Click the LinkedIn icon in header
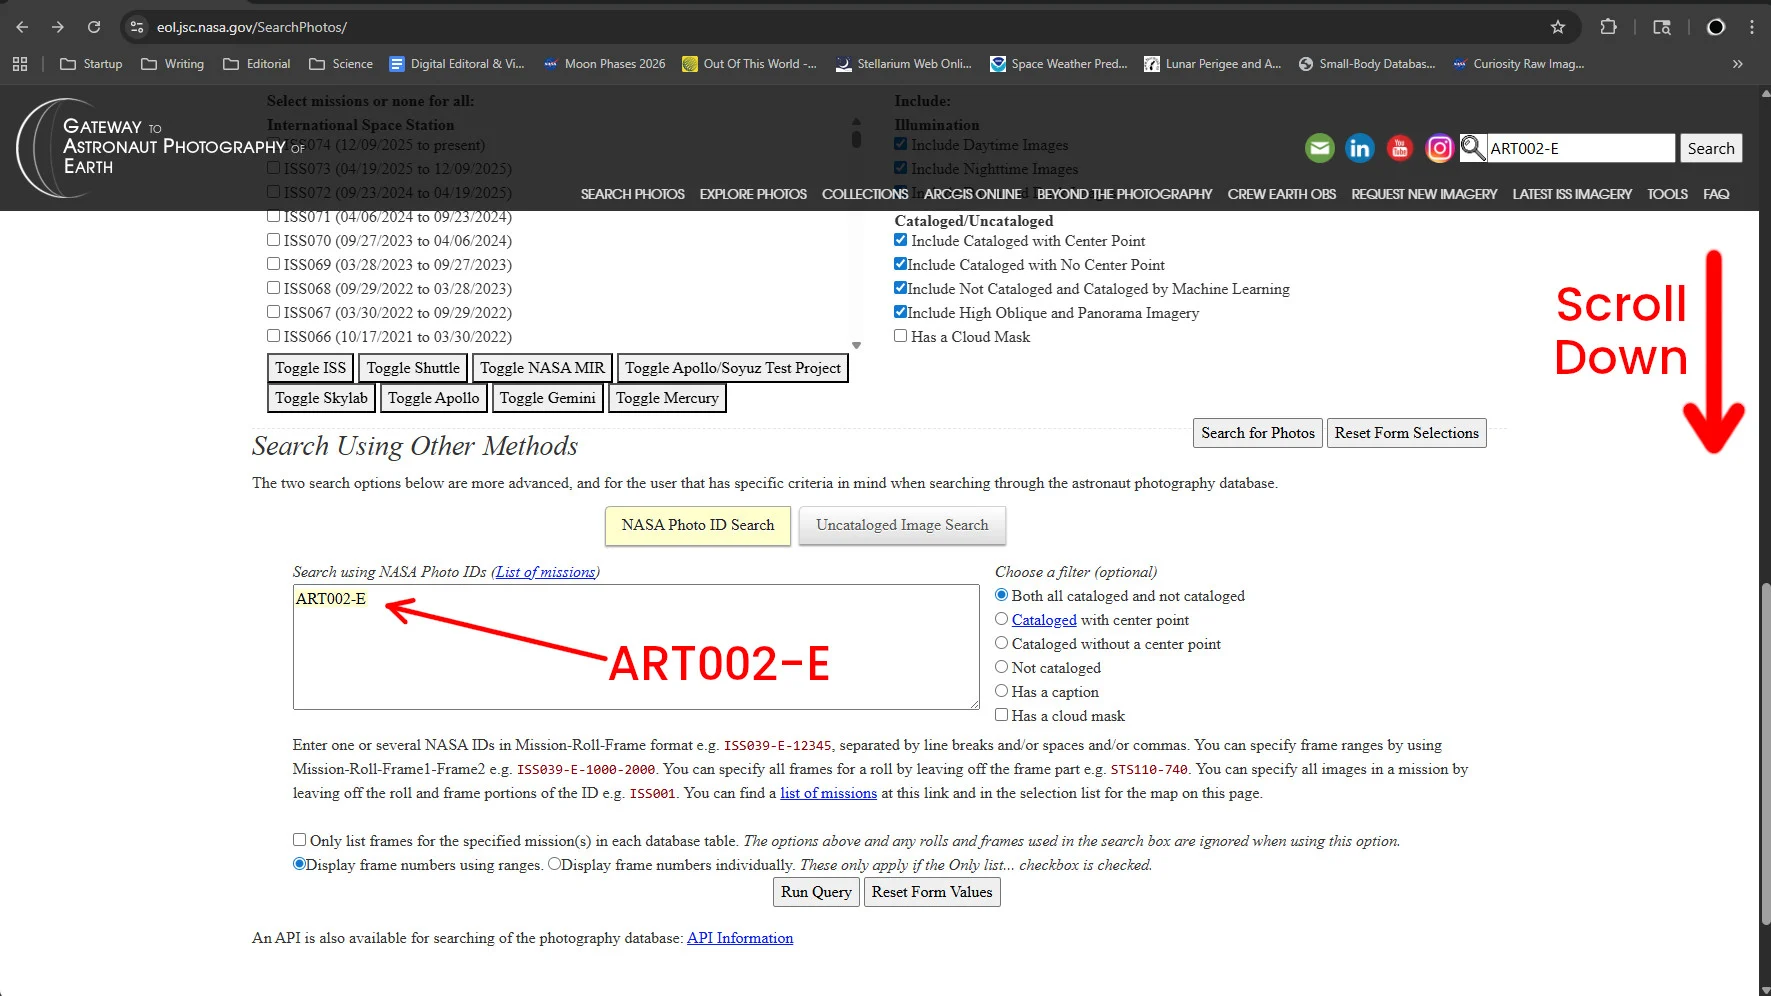The width and height of the screenshot is (1771, 996). (x=1360, y=149)
